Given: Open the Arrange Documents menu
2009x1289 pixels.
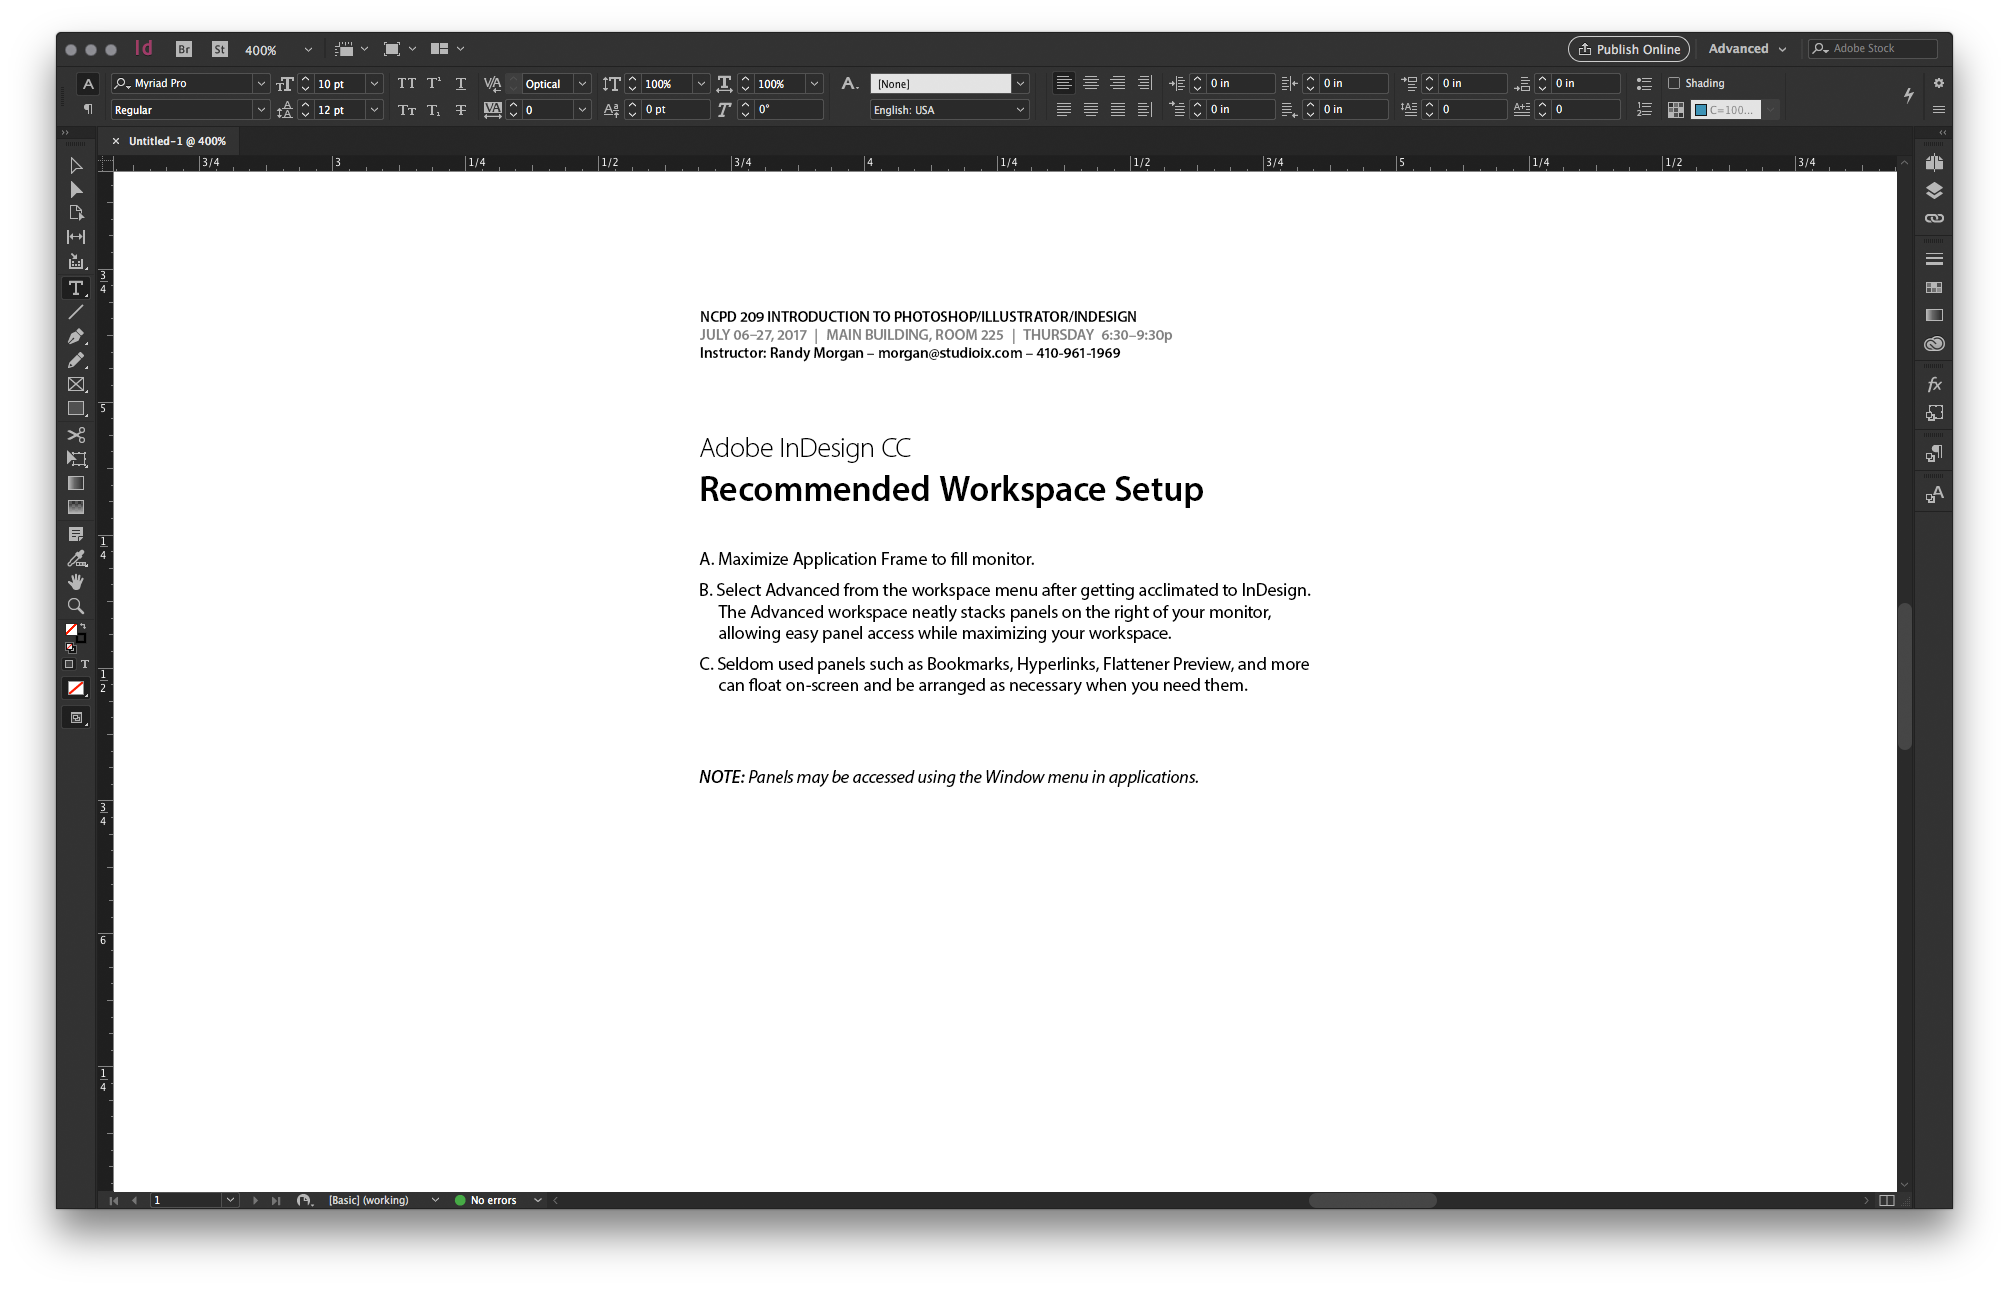Looking at the screenshot, I should (x=447, y=49).
